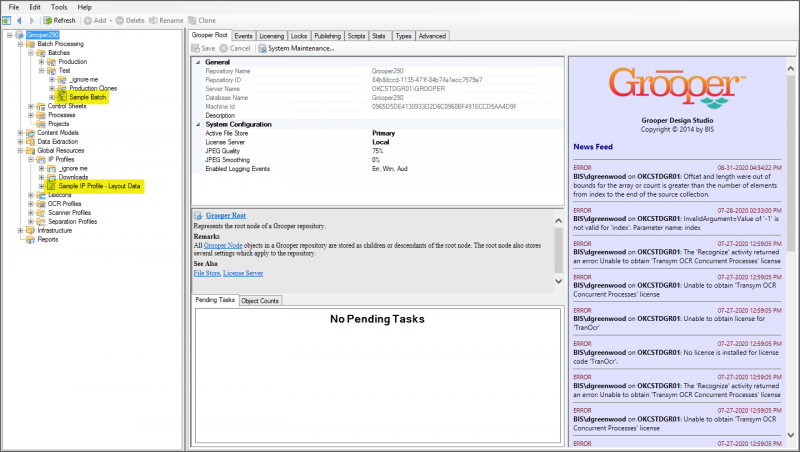This screenshot has height=452, width=800.
Task: Open the File Store link
Action: (207, 273)
